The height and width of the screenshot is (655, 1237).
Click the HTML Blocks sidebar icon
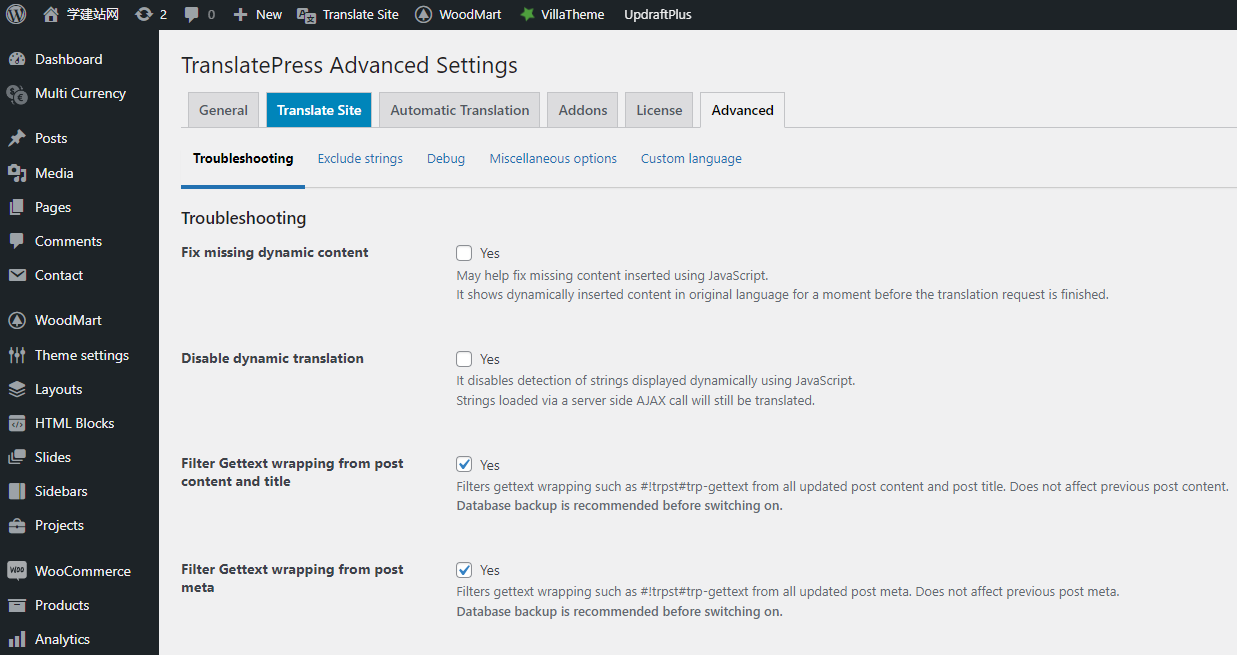tap(17, 423)
